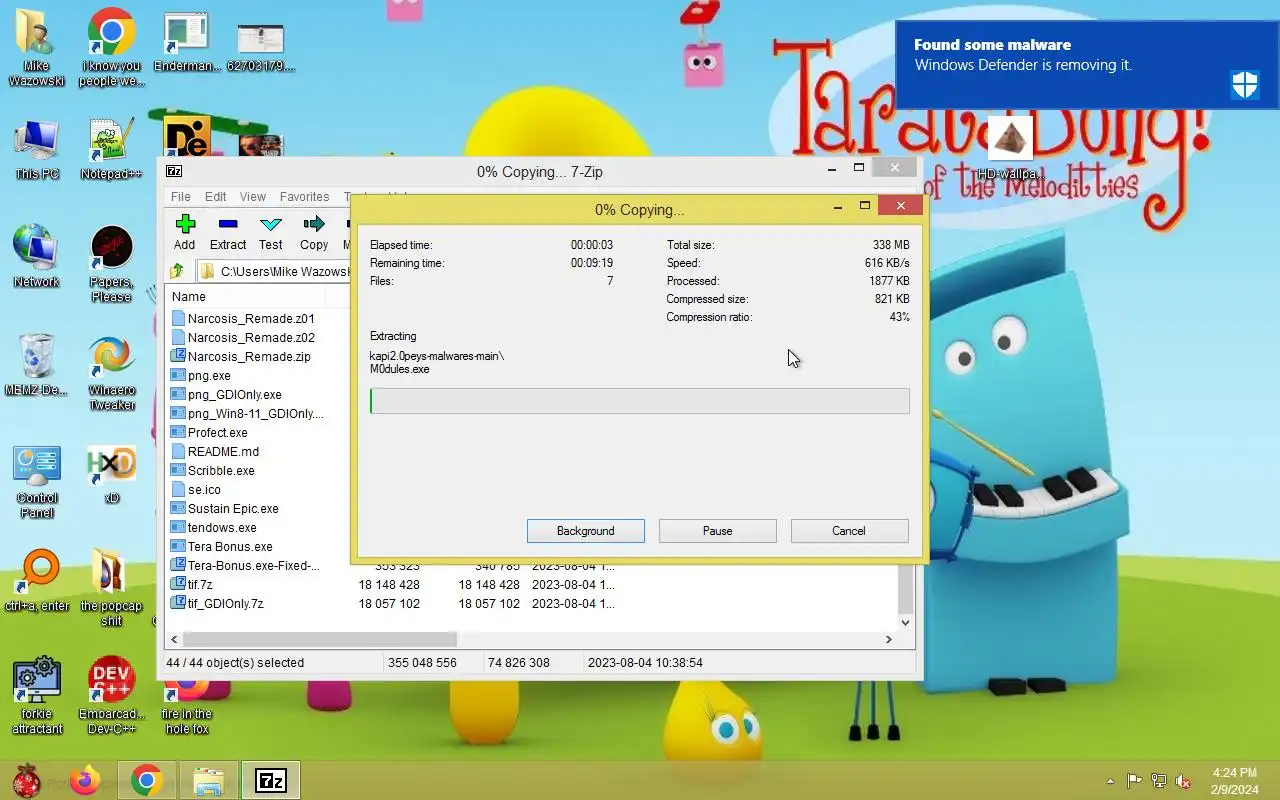
Task: Open the MEMZ De... recycle bin icon
Action: [36, 365]
